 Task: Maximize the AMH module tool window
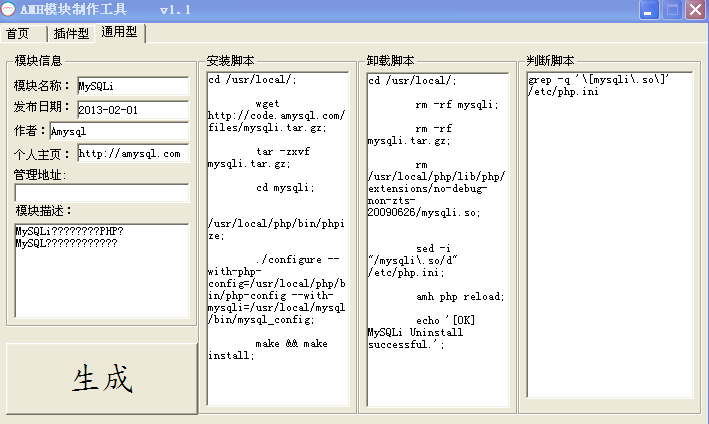pos(672,10)
